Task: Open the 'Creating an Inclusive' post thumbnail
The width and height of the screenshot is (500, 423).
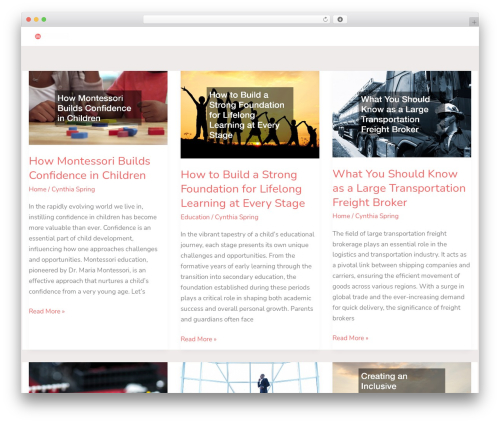Action: pos(401,377)
